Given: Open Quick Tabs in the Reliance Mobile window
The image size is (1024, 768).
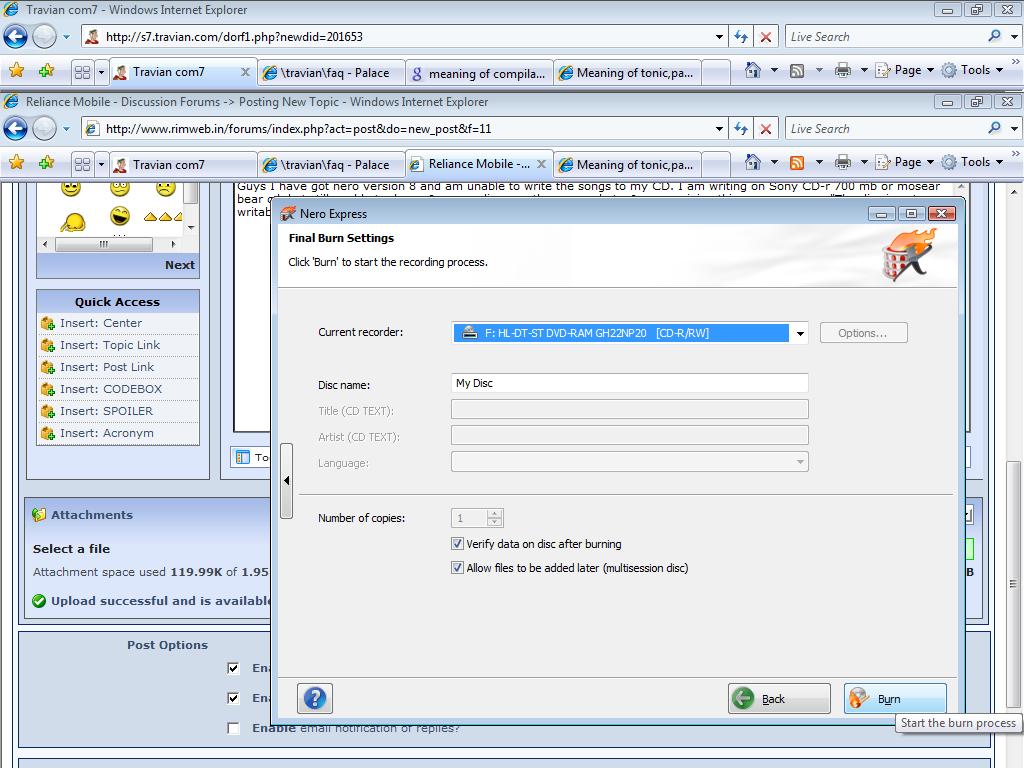Looking at the screenshot, I should tap(82, 164).
